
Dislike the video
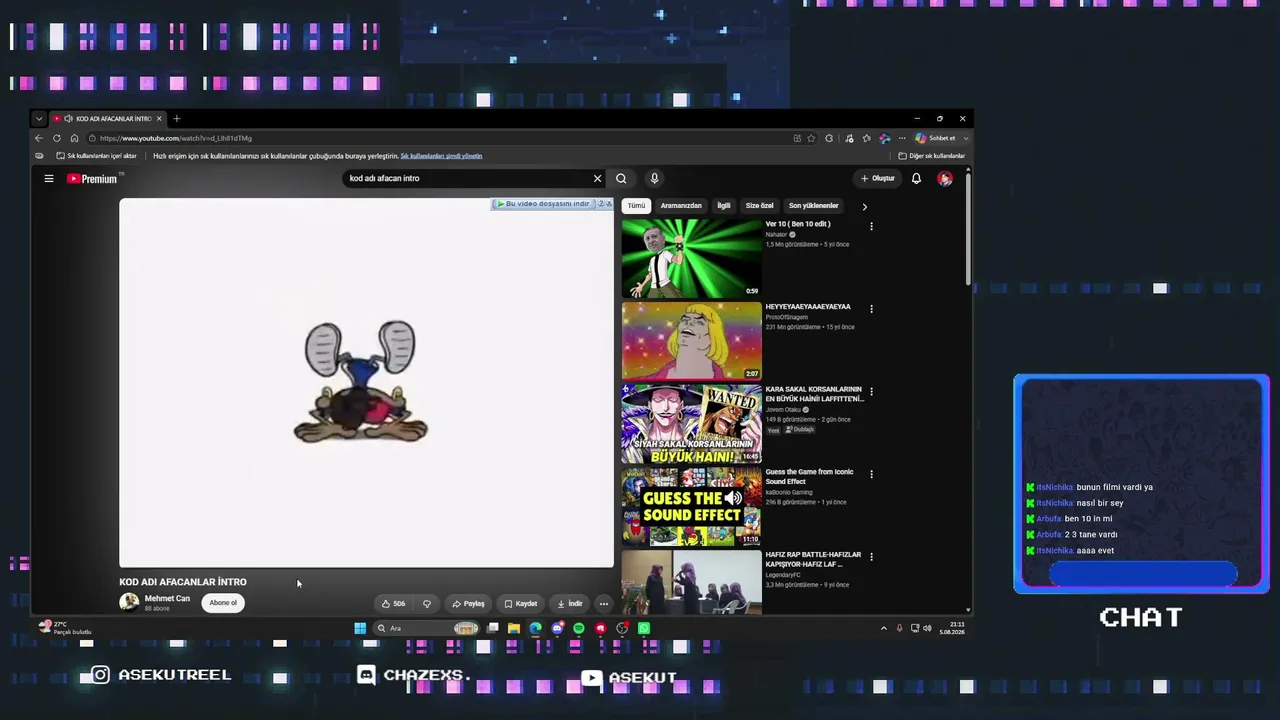(427, 604)
